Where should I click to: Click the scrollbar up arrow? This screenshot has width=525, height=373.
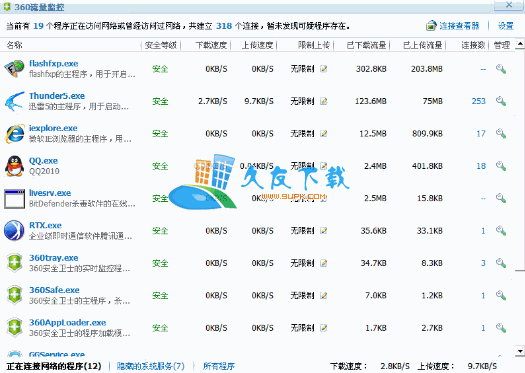(x=520, y=44)
